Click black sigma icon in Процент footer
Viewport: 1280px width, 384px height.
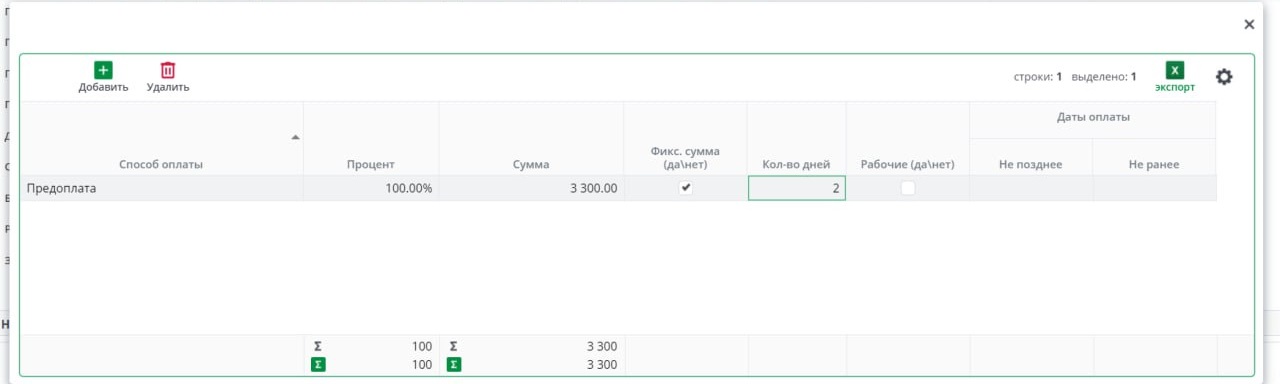pos(318,346)
